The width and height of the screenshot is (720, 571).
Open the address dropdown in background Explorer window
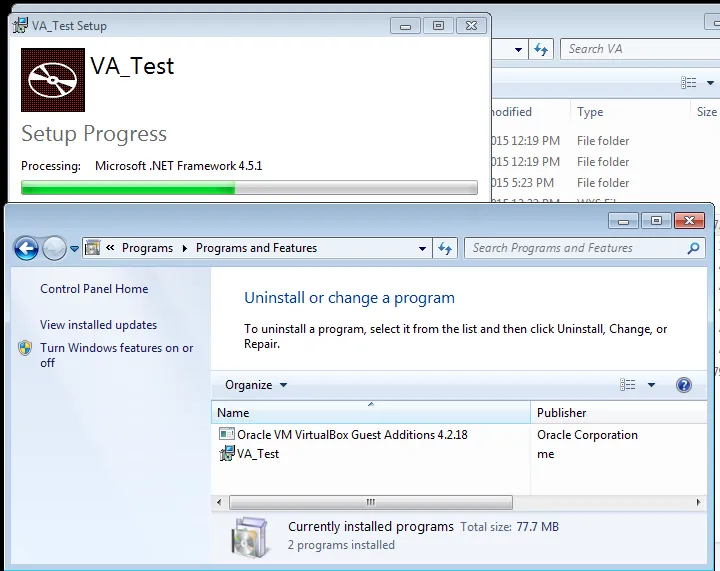(518, 50)
